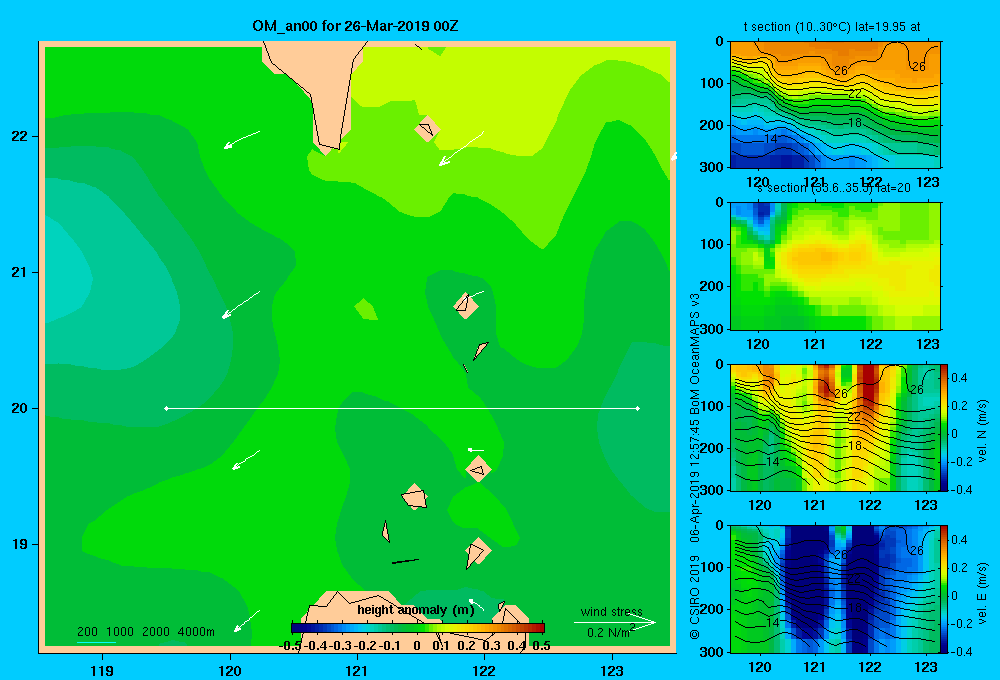1000x680 pixels.
Task: Click the island near 18.9N 121.9E
Action: pyautogui.click(x=477, y=552)
